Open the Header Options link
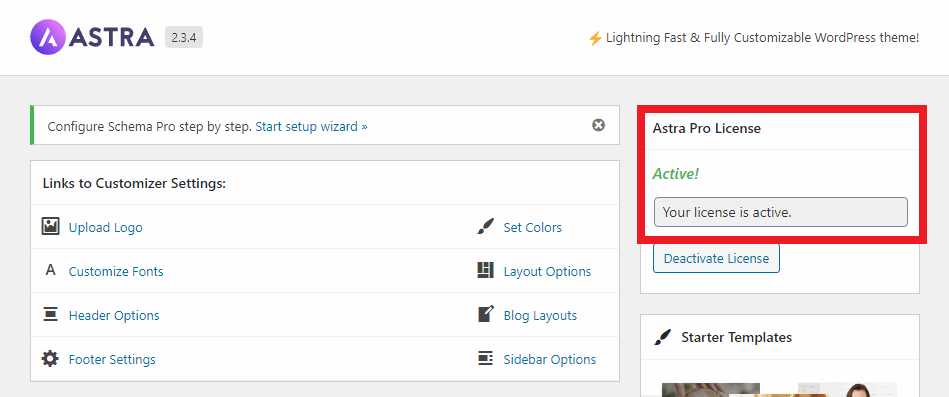This screenshot has height=397, width=949. [114, 315]
